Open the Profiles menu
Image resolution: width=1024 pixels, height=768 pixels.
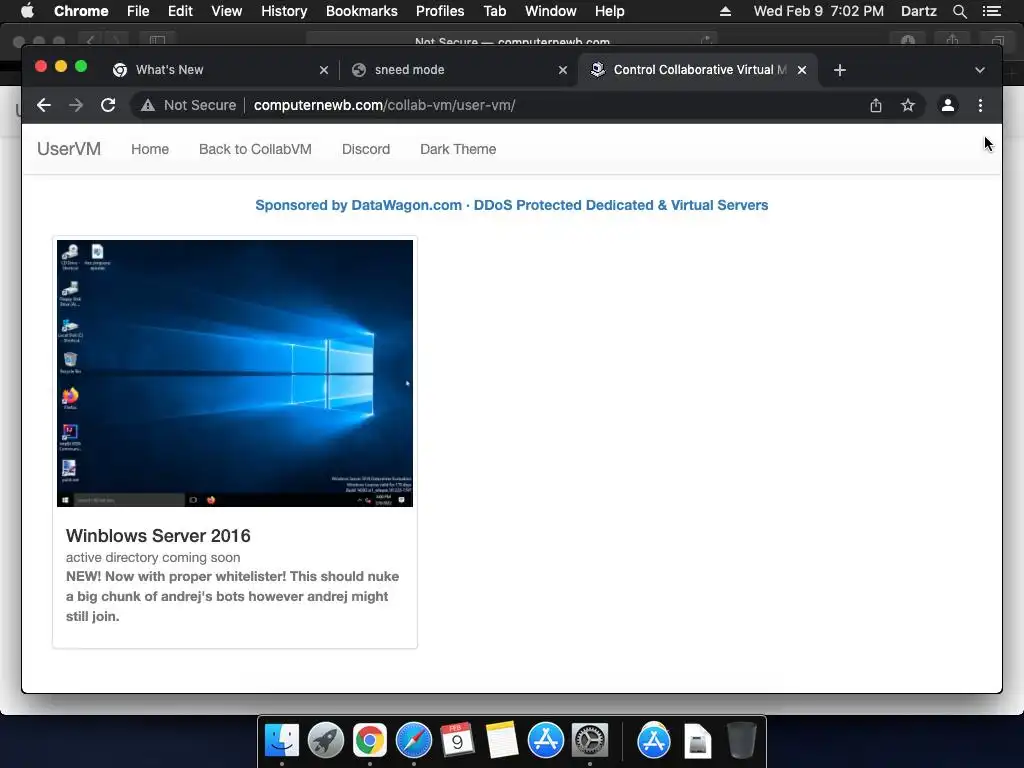tap(440, 11)
